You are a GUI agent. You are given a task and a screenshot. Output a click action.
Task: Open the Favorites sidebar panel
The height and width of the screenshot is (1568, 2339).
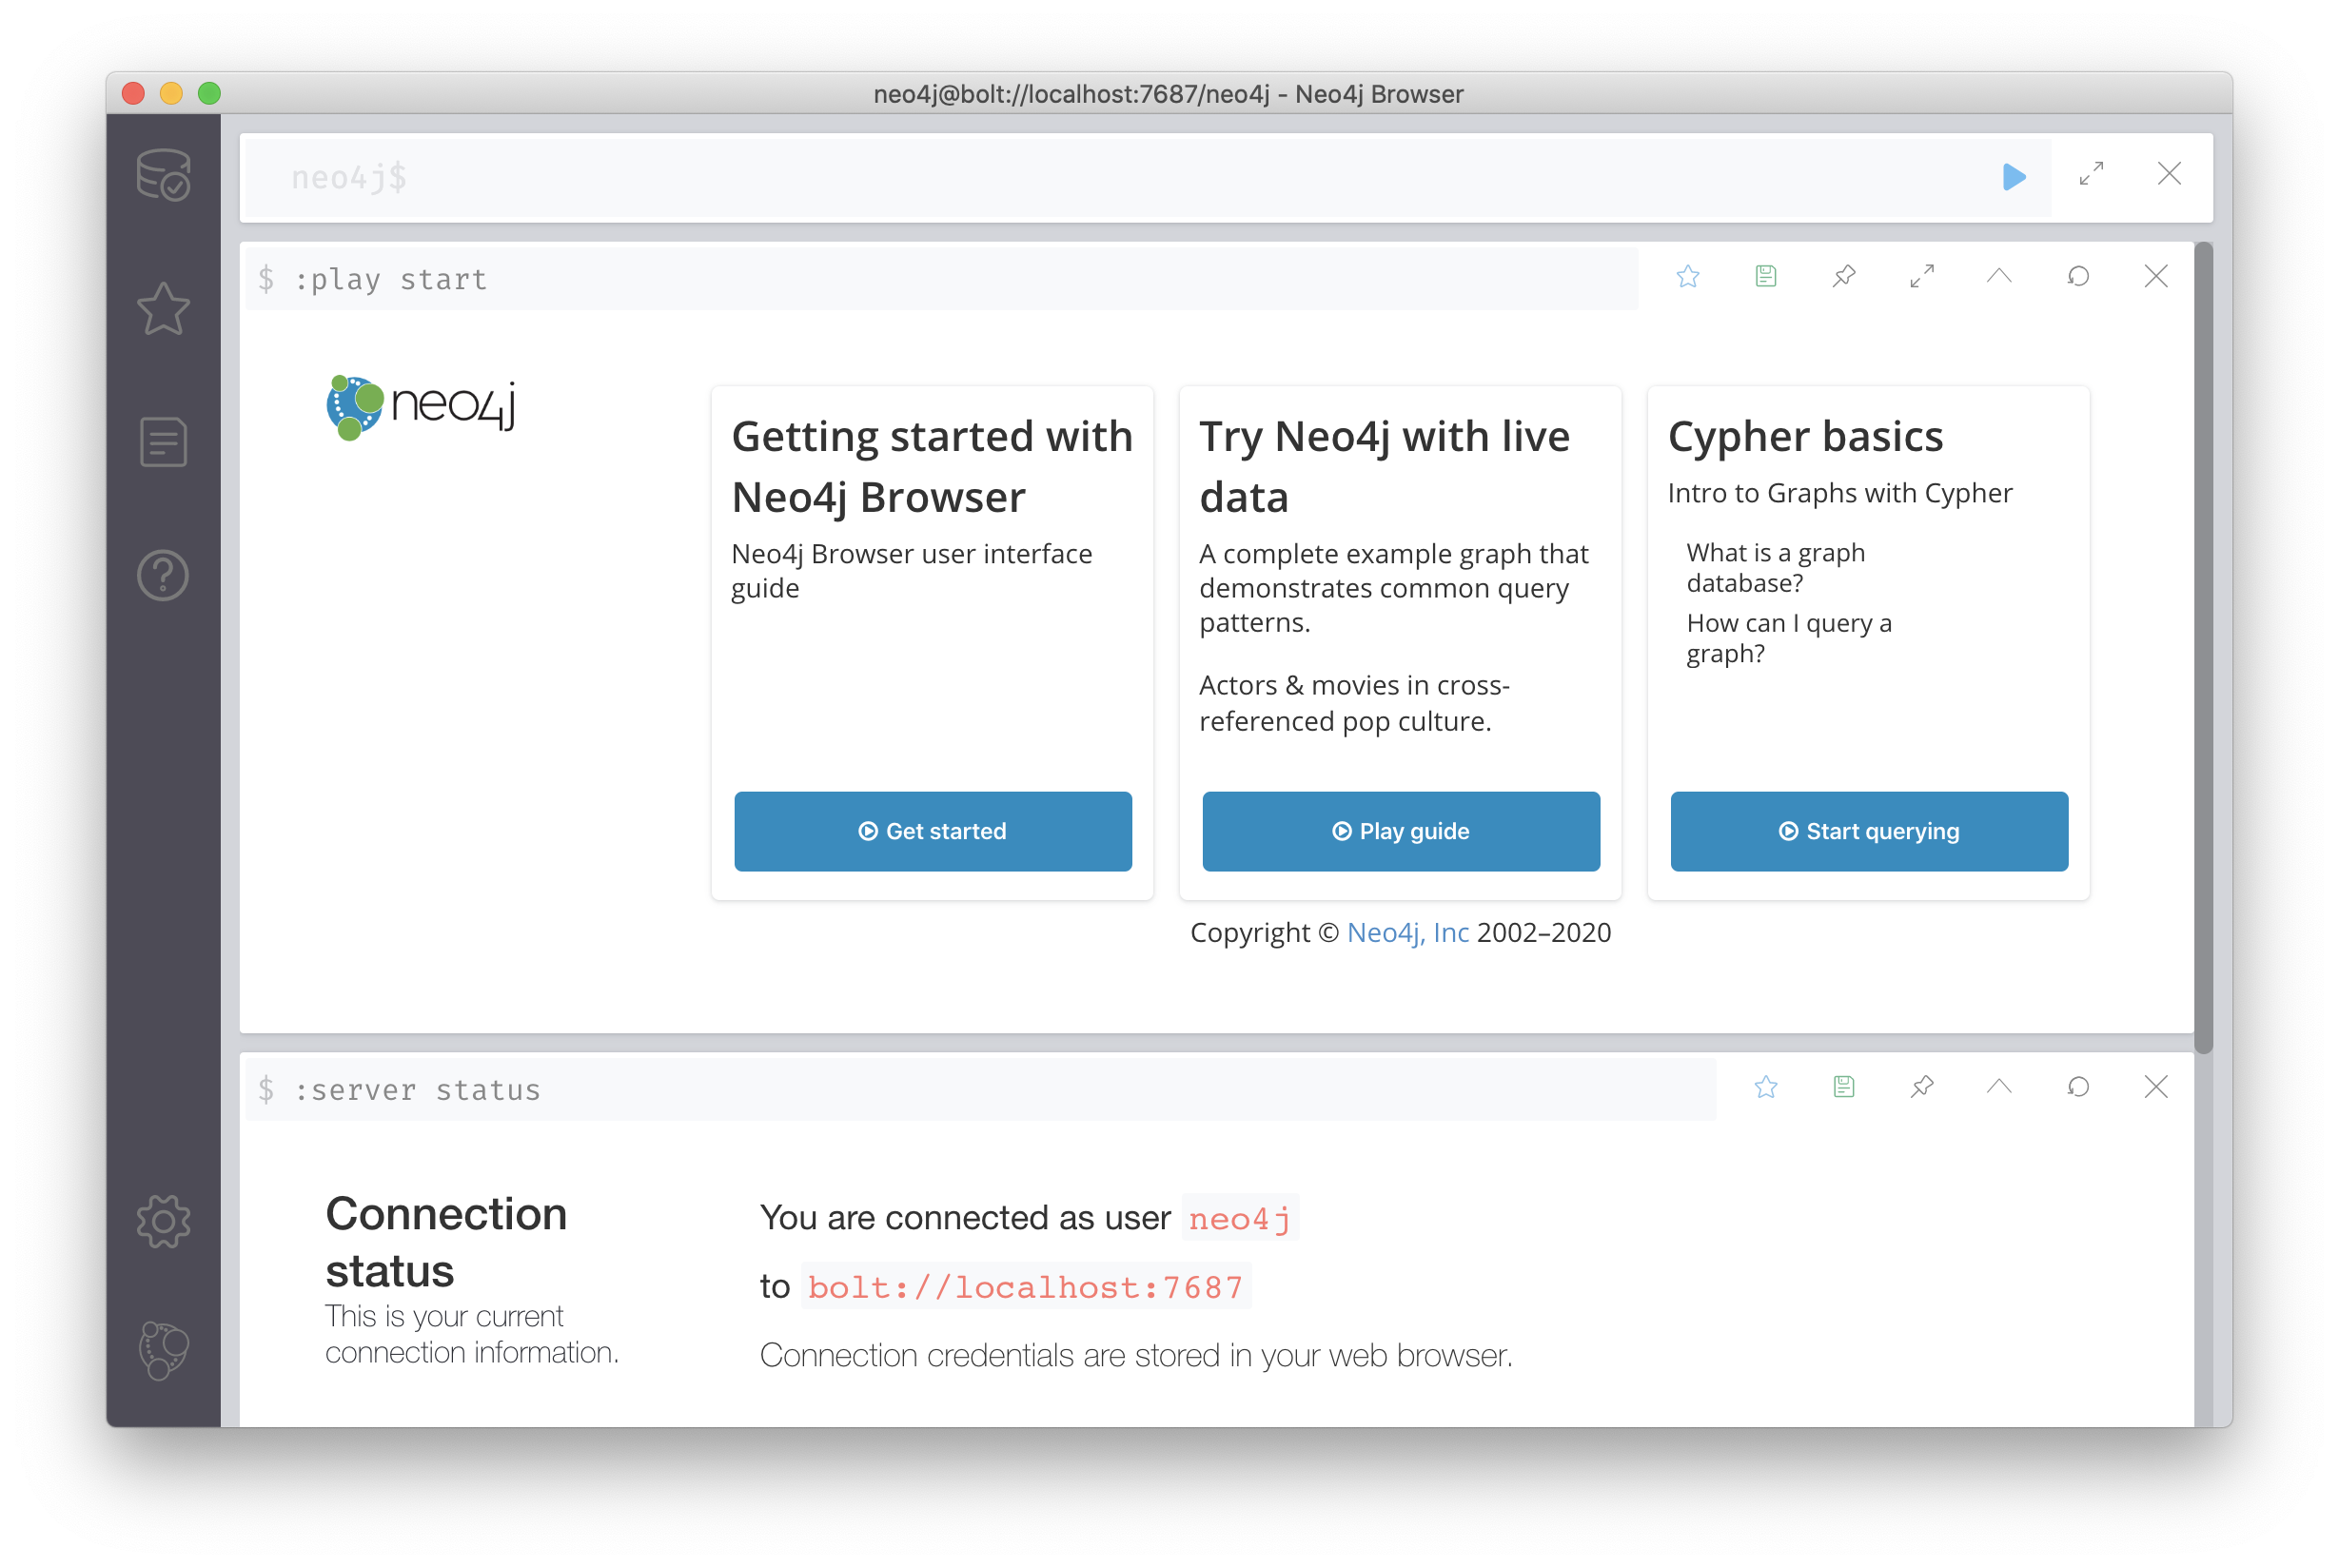(x=163, y=310)
